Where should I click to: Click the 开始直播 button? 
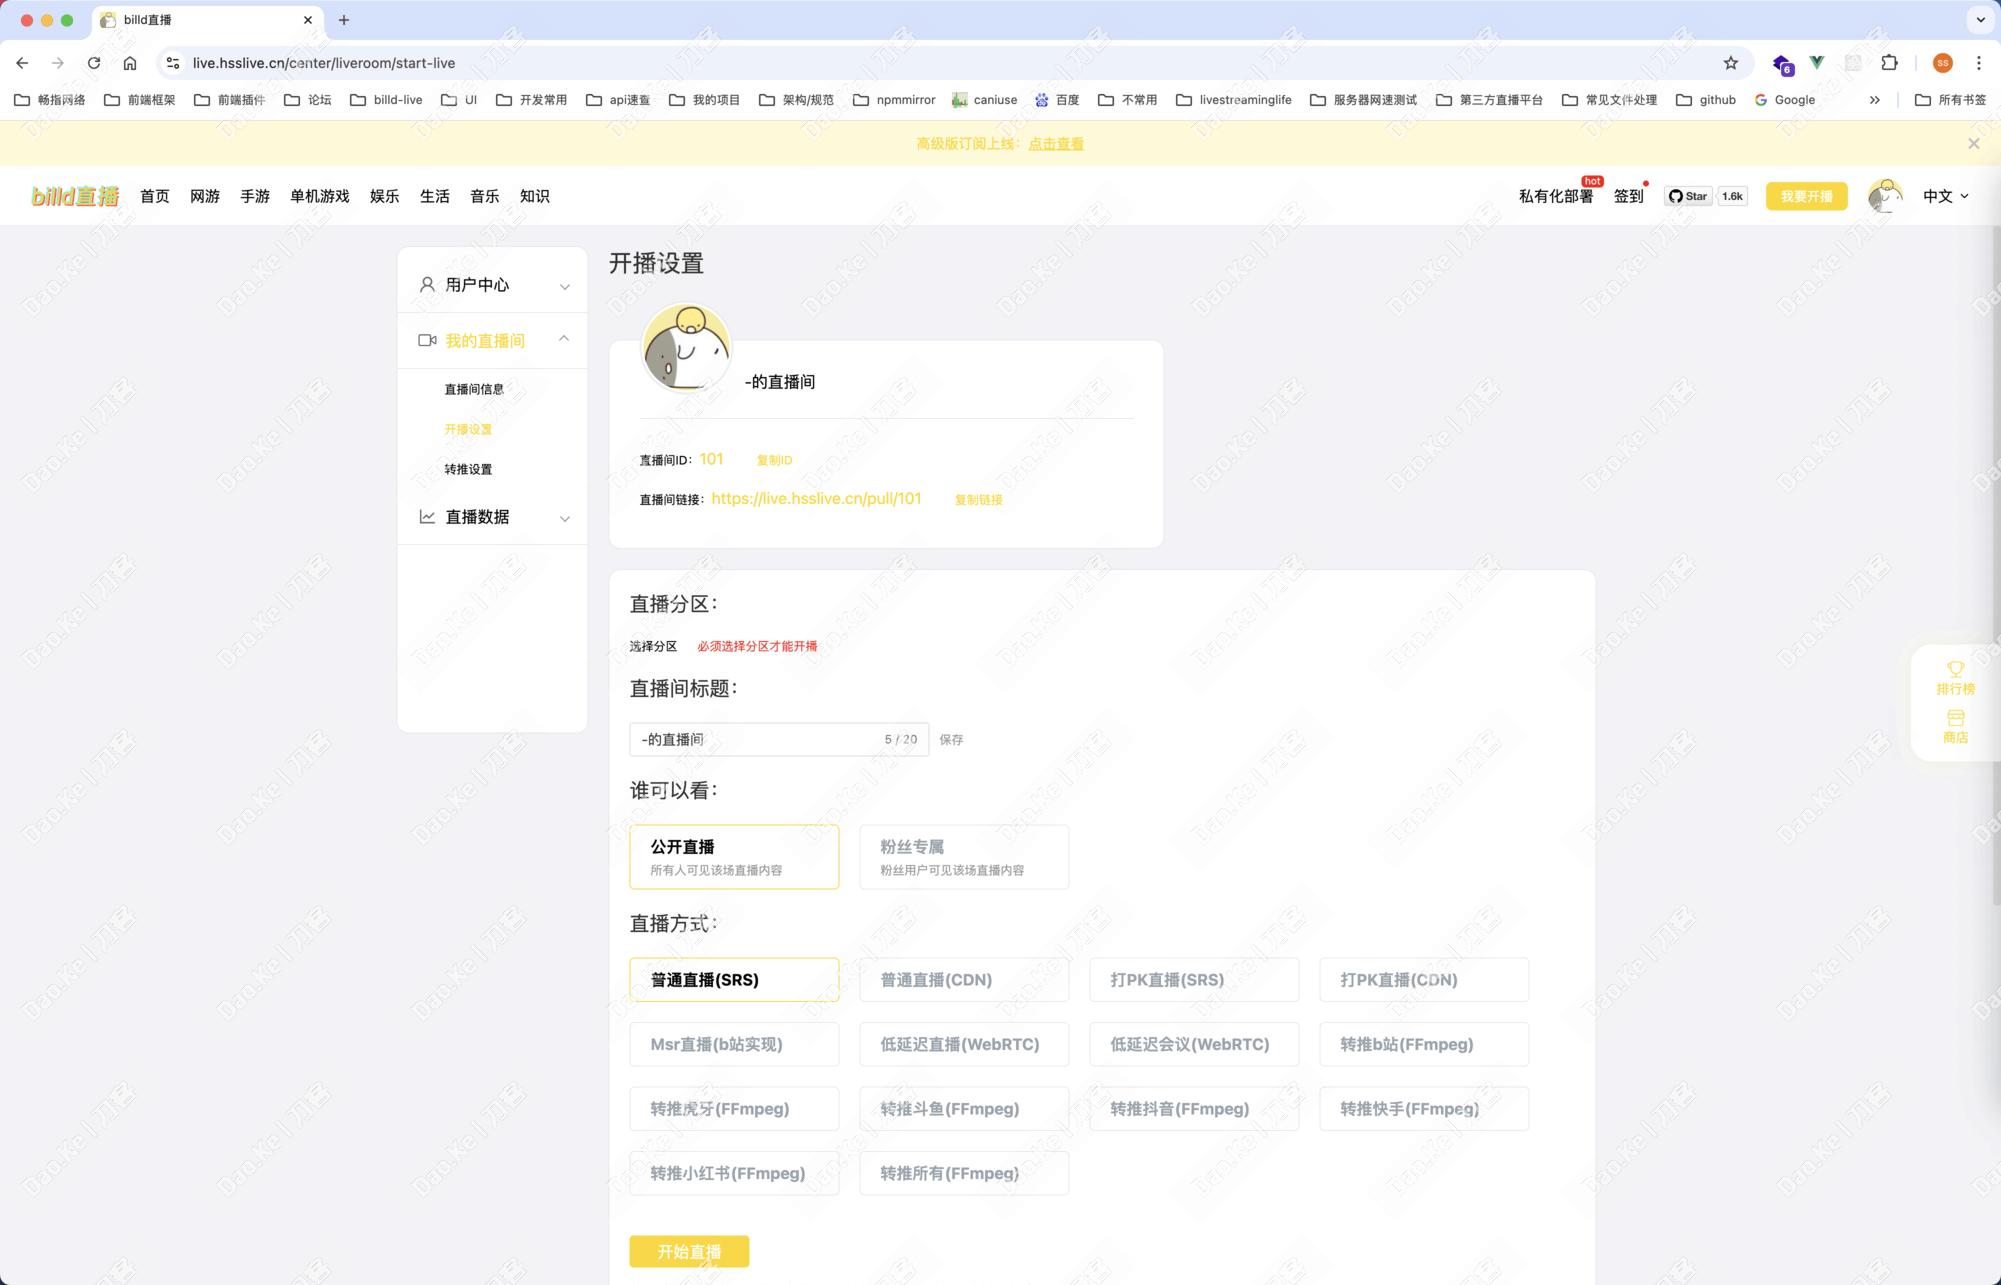pos(689,1251)
